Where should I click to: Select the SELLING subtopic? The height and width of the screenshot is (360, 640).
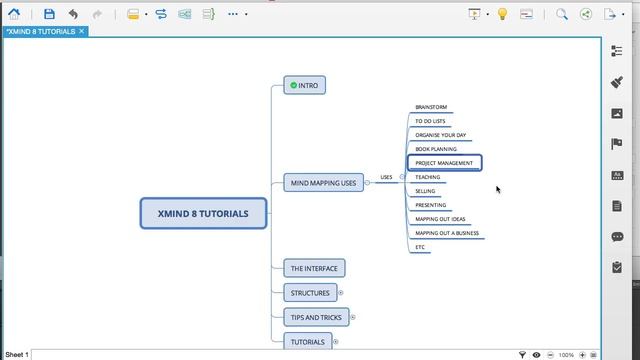tap(425, 191)
